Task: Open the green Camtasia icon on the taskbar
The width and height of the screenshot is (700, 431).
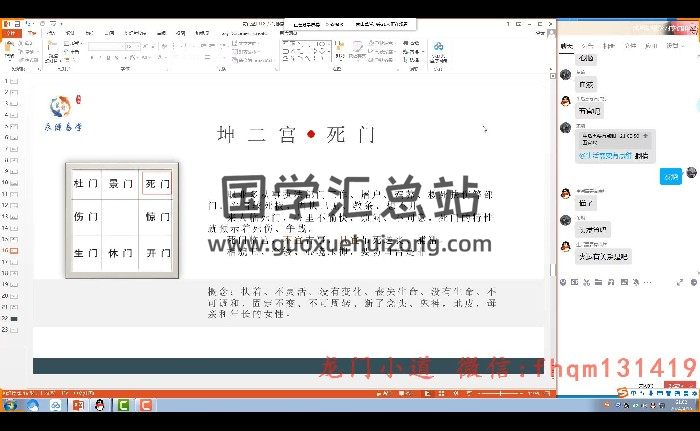Action: tap(123, 405)
